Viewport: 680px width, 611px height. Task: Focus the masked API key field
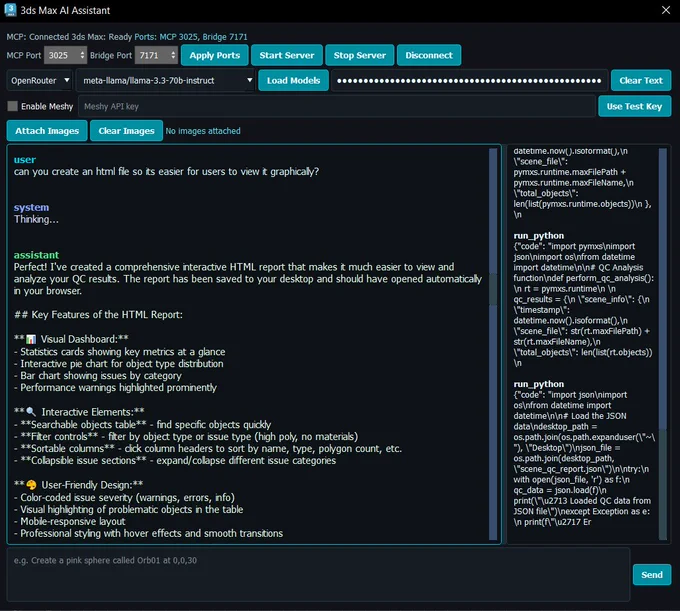(469, 81)
